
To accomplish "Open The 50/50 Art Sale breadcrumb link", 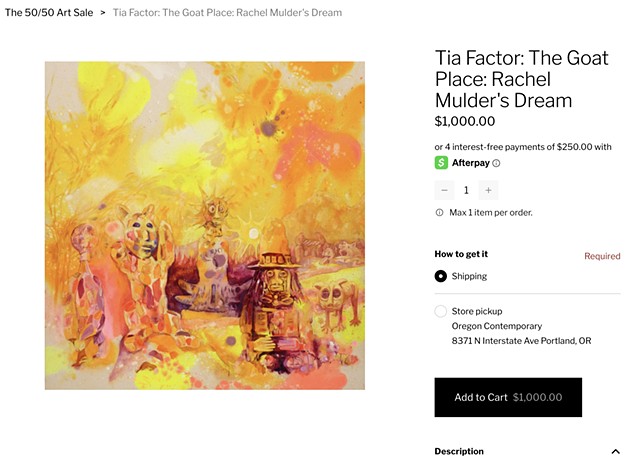I will [x=49, y=13].
